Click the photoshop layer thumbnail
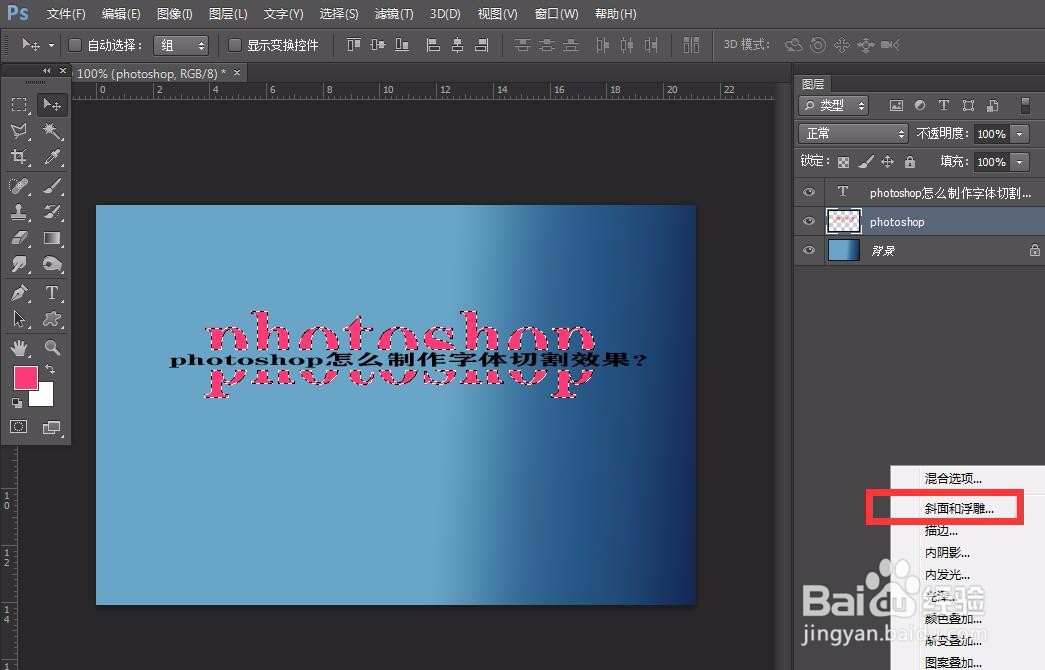The image size is (1045, 670). point(844,221)
